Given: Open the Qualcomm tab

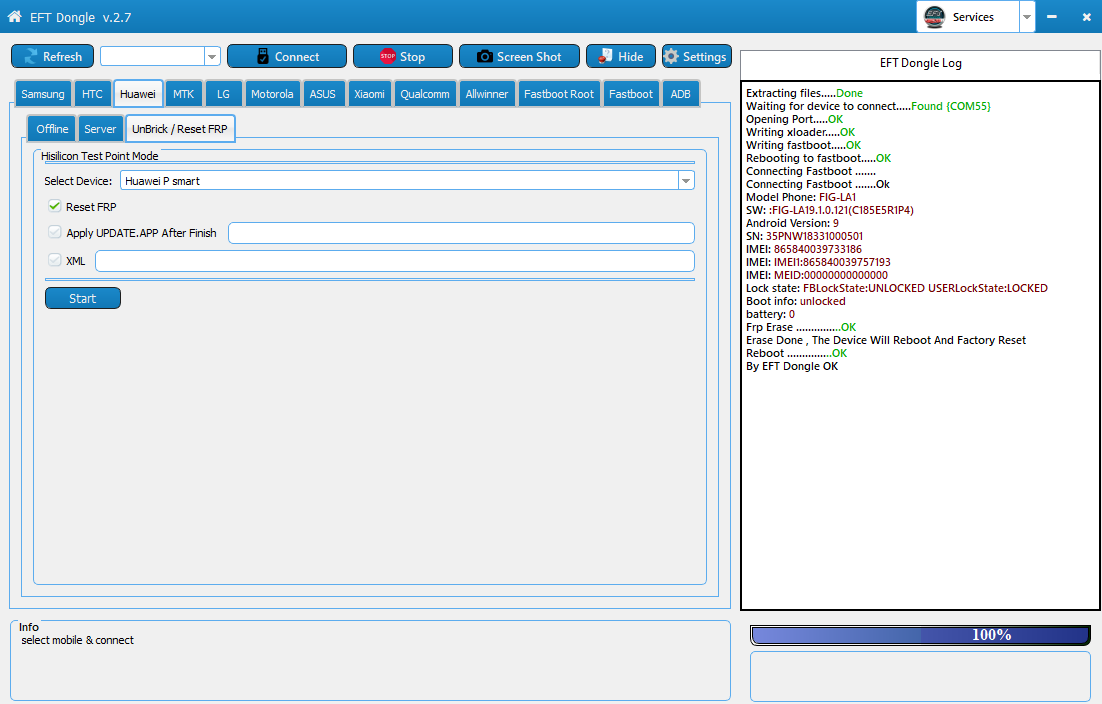Looking at the screenshot, I should click(424, 93).
